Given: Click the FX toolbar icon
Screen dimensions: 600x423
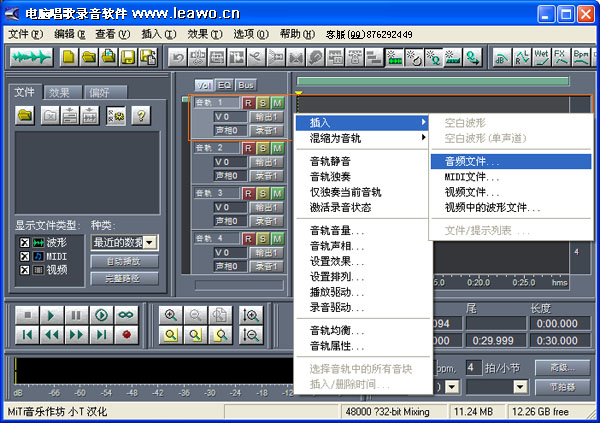Looking at the screenshot, I should click(x=561, y=57).
